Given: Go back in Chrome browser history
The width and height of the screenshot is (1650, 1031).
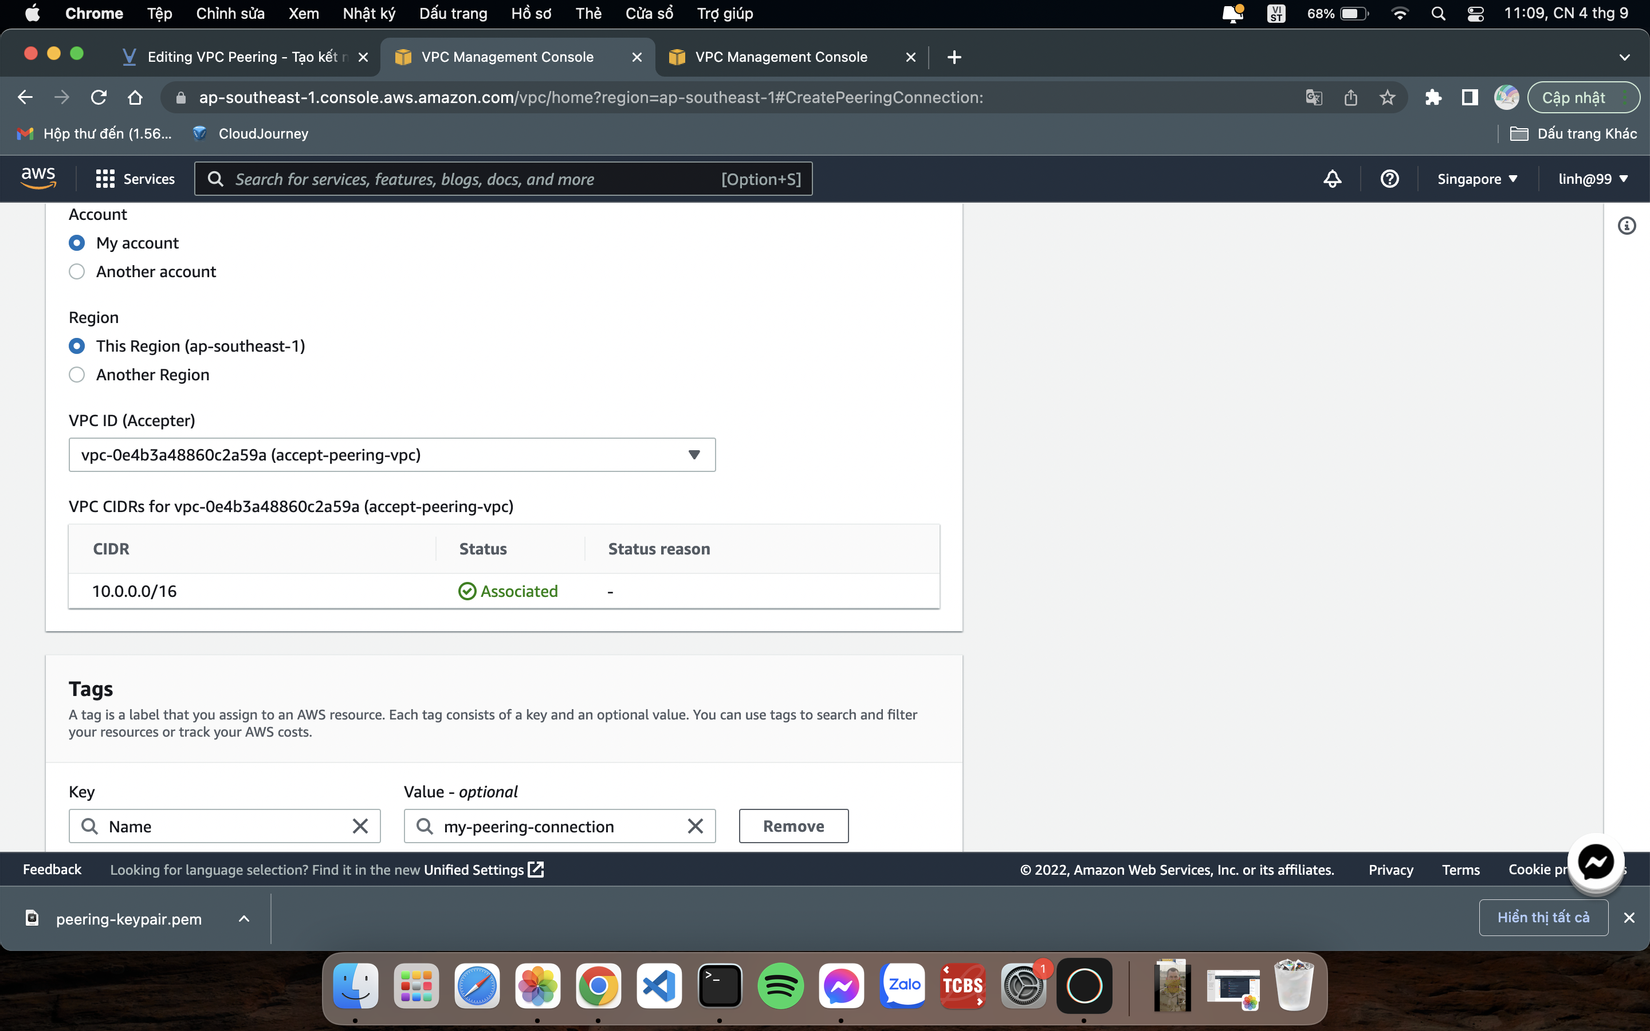Looking at the screenshot, I should coord(25,97).
